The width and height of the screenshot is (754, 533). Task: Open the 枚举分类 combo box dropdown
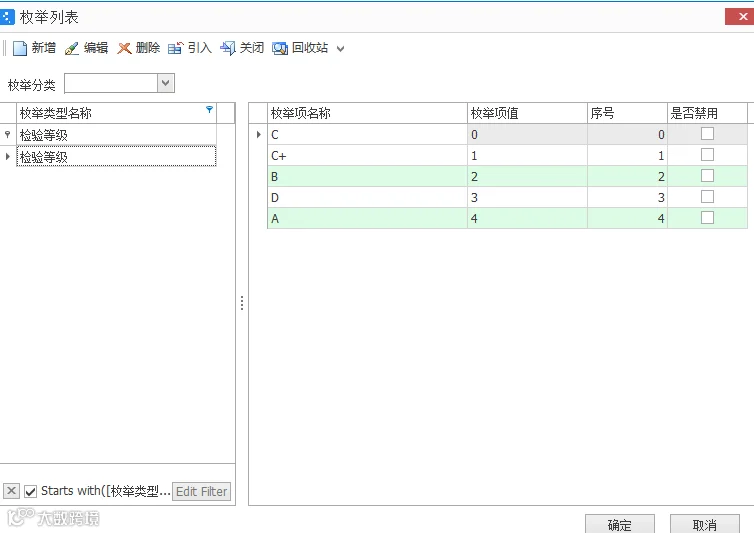click(x=165, y=83)
